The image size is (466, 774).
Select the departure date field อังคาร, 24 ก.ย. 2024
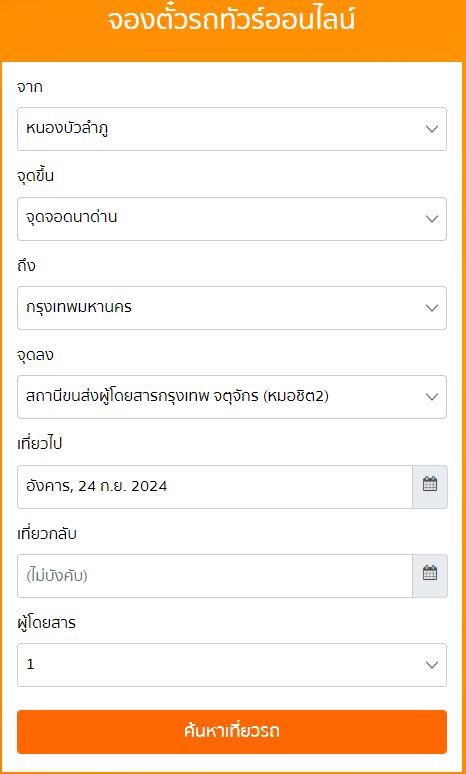[x=215, y=487]
